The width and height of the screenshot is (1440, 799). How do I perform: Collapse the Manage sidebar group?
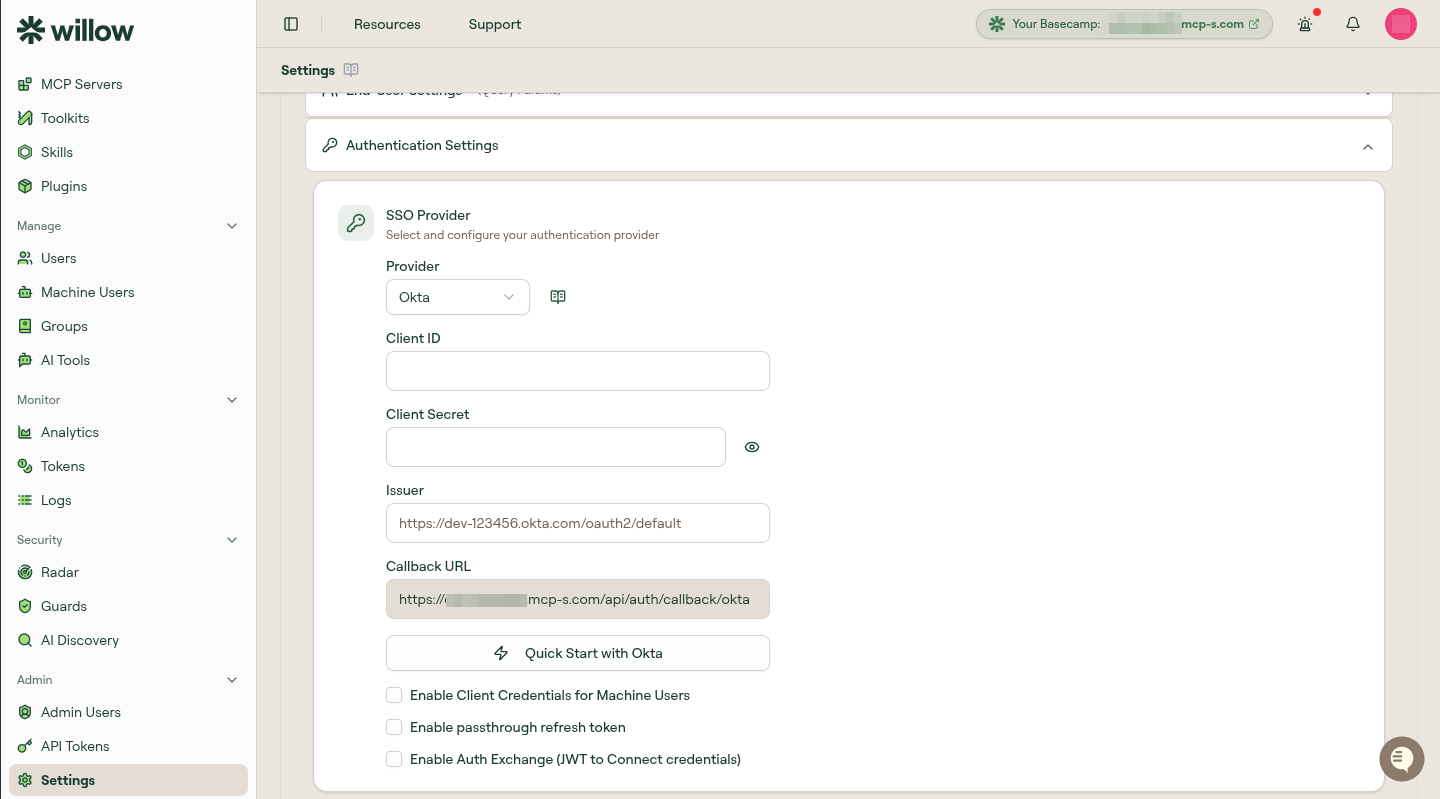pos(232,226)
